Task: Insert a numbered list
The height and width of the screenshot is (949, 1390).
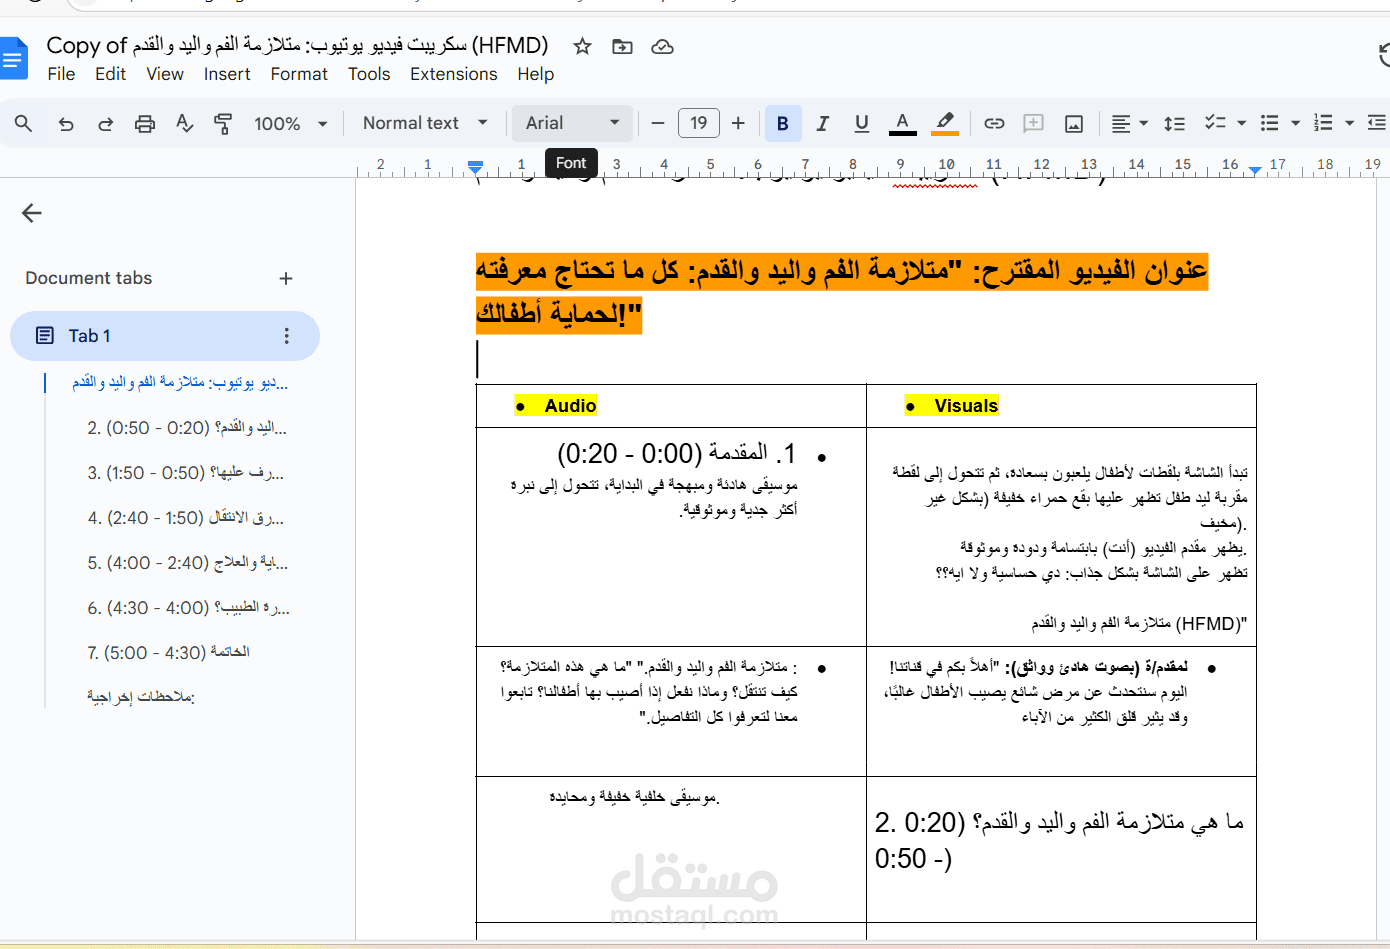Action: coord(1323,123)
